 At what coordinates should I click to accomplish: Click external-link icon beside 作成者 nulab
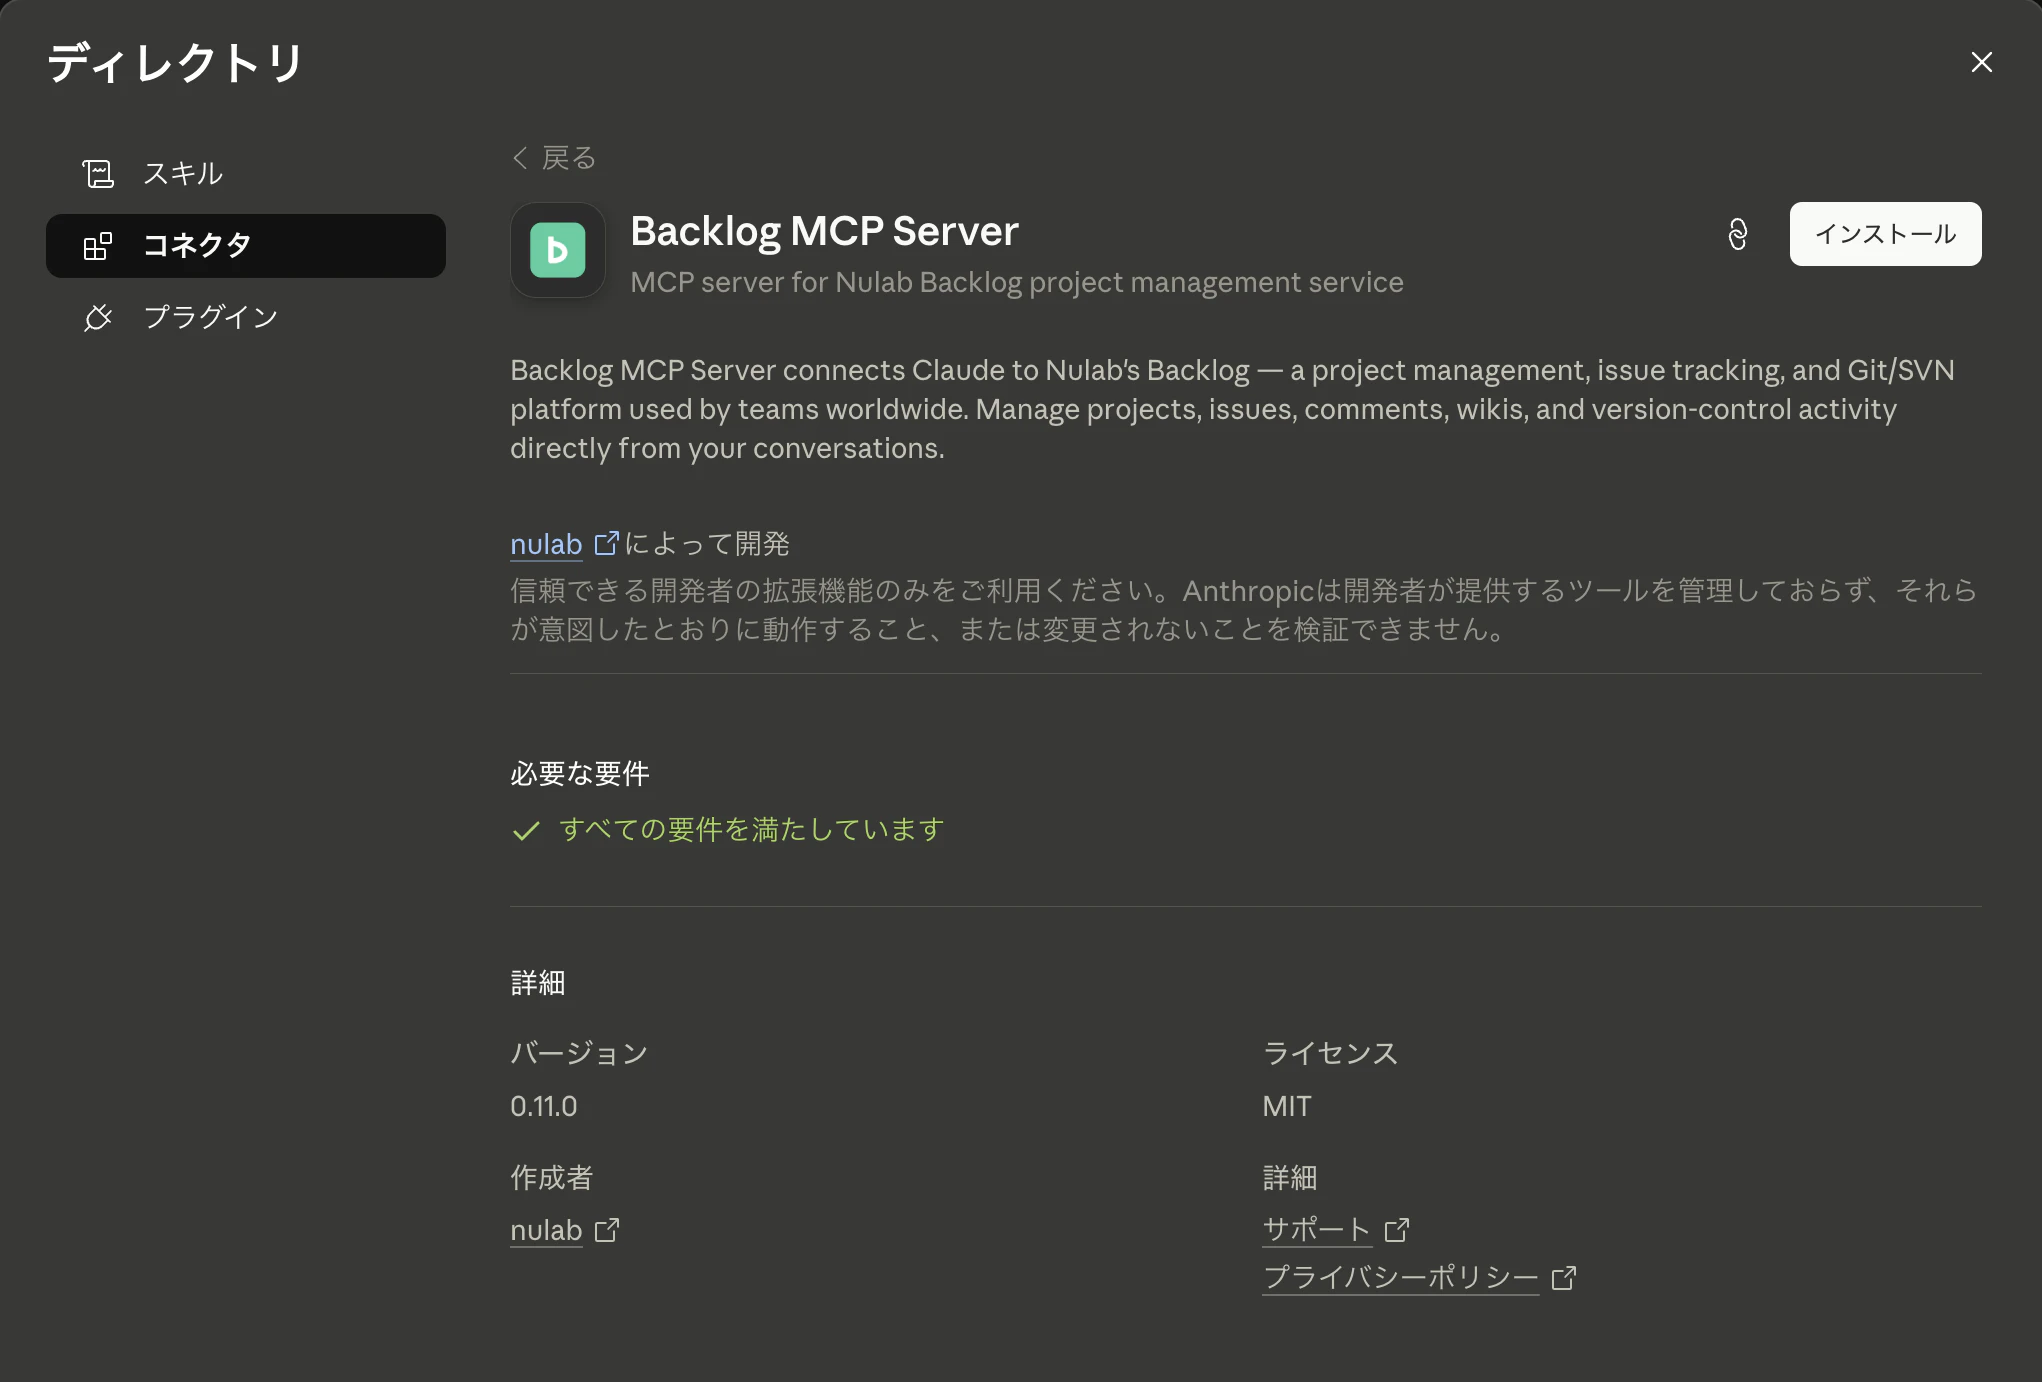(x=607, y=1230)
